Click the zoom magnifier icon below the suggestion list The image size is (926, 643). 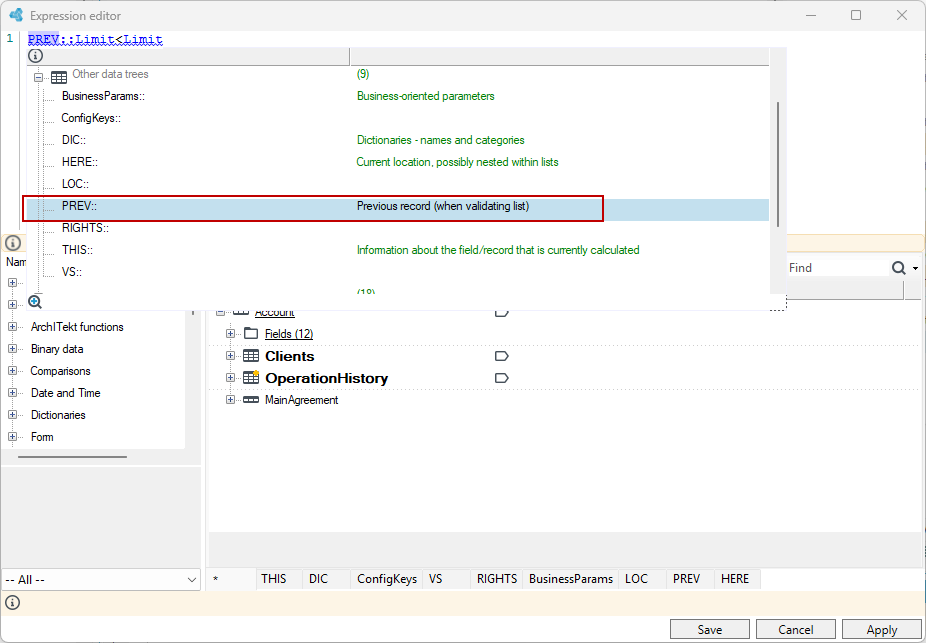35,302
